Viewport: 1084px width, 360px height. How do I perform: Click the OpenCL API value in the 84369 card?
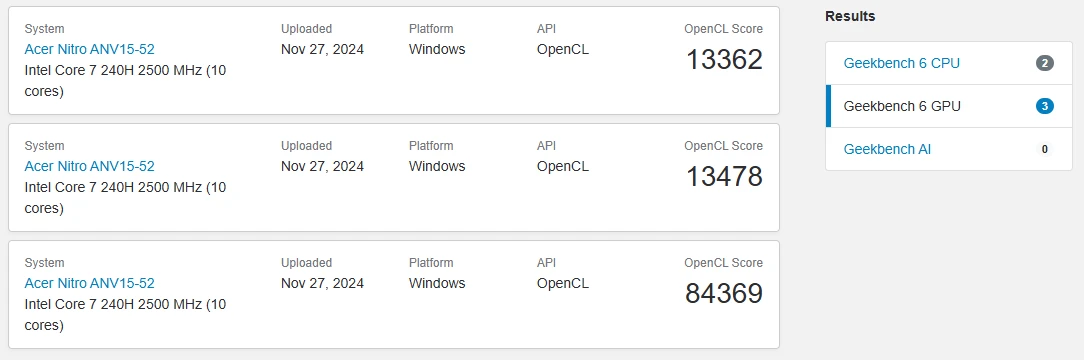coord(563,283)
